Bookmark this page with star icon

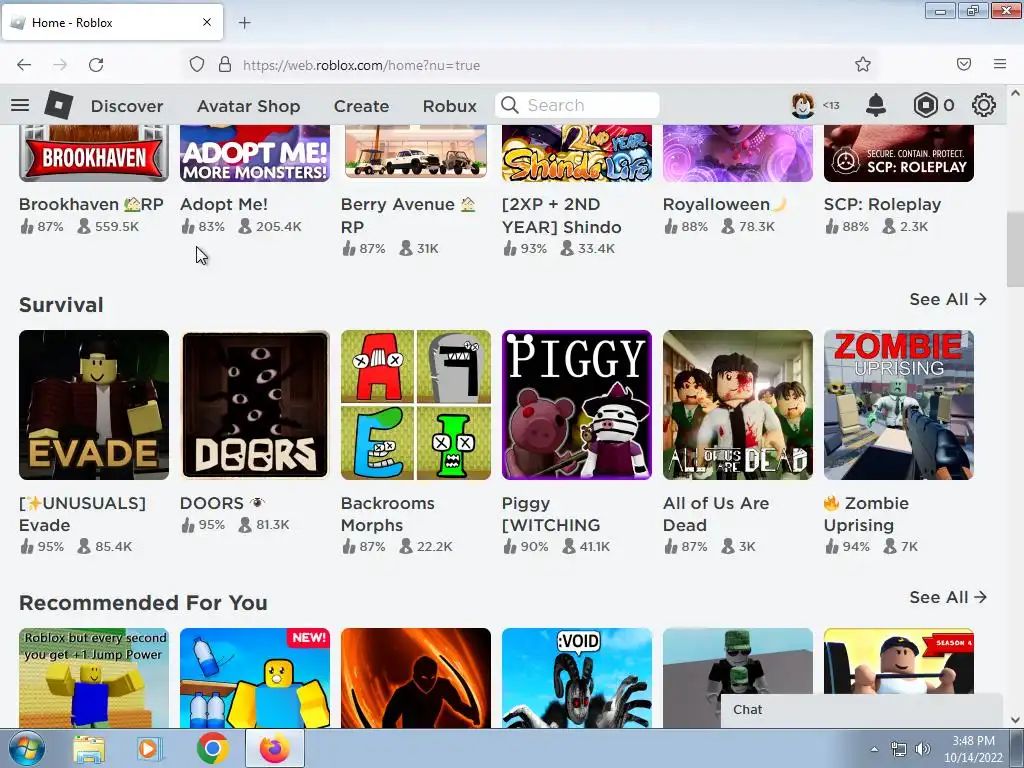863,64
